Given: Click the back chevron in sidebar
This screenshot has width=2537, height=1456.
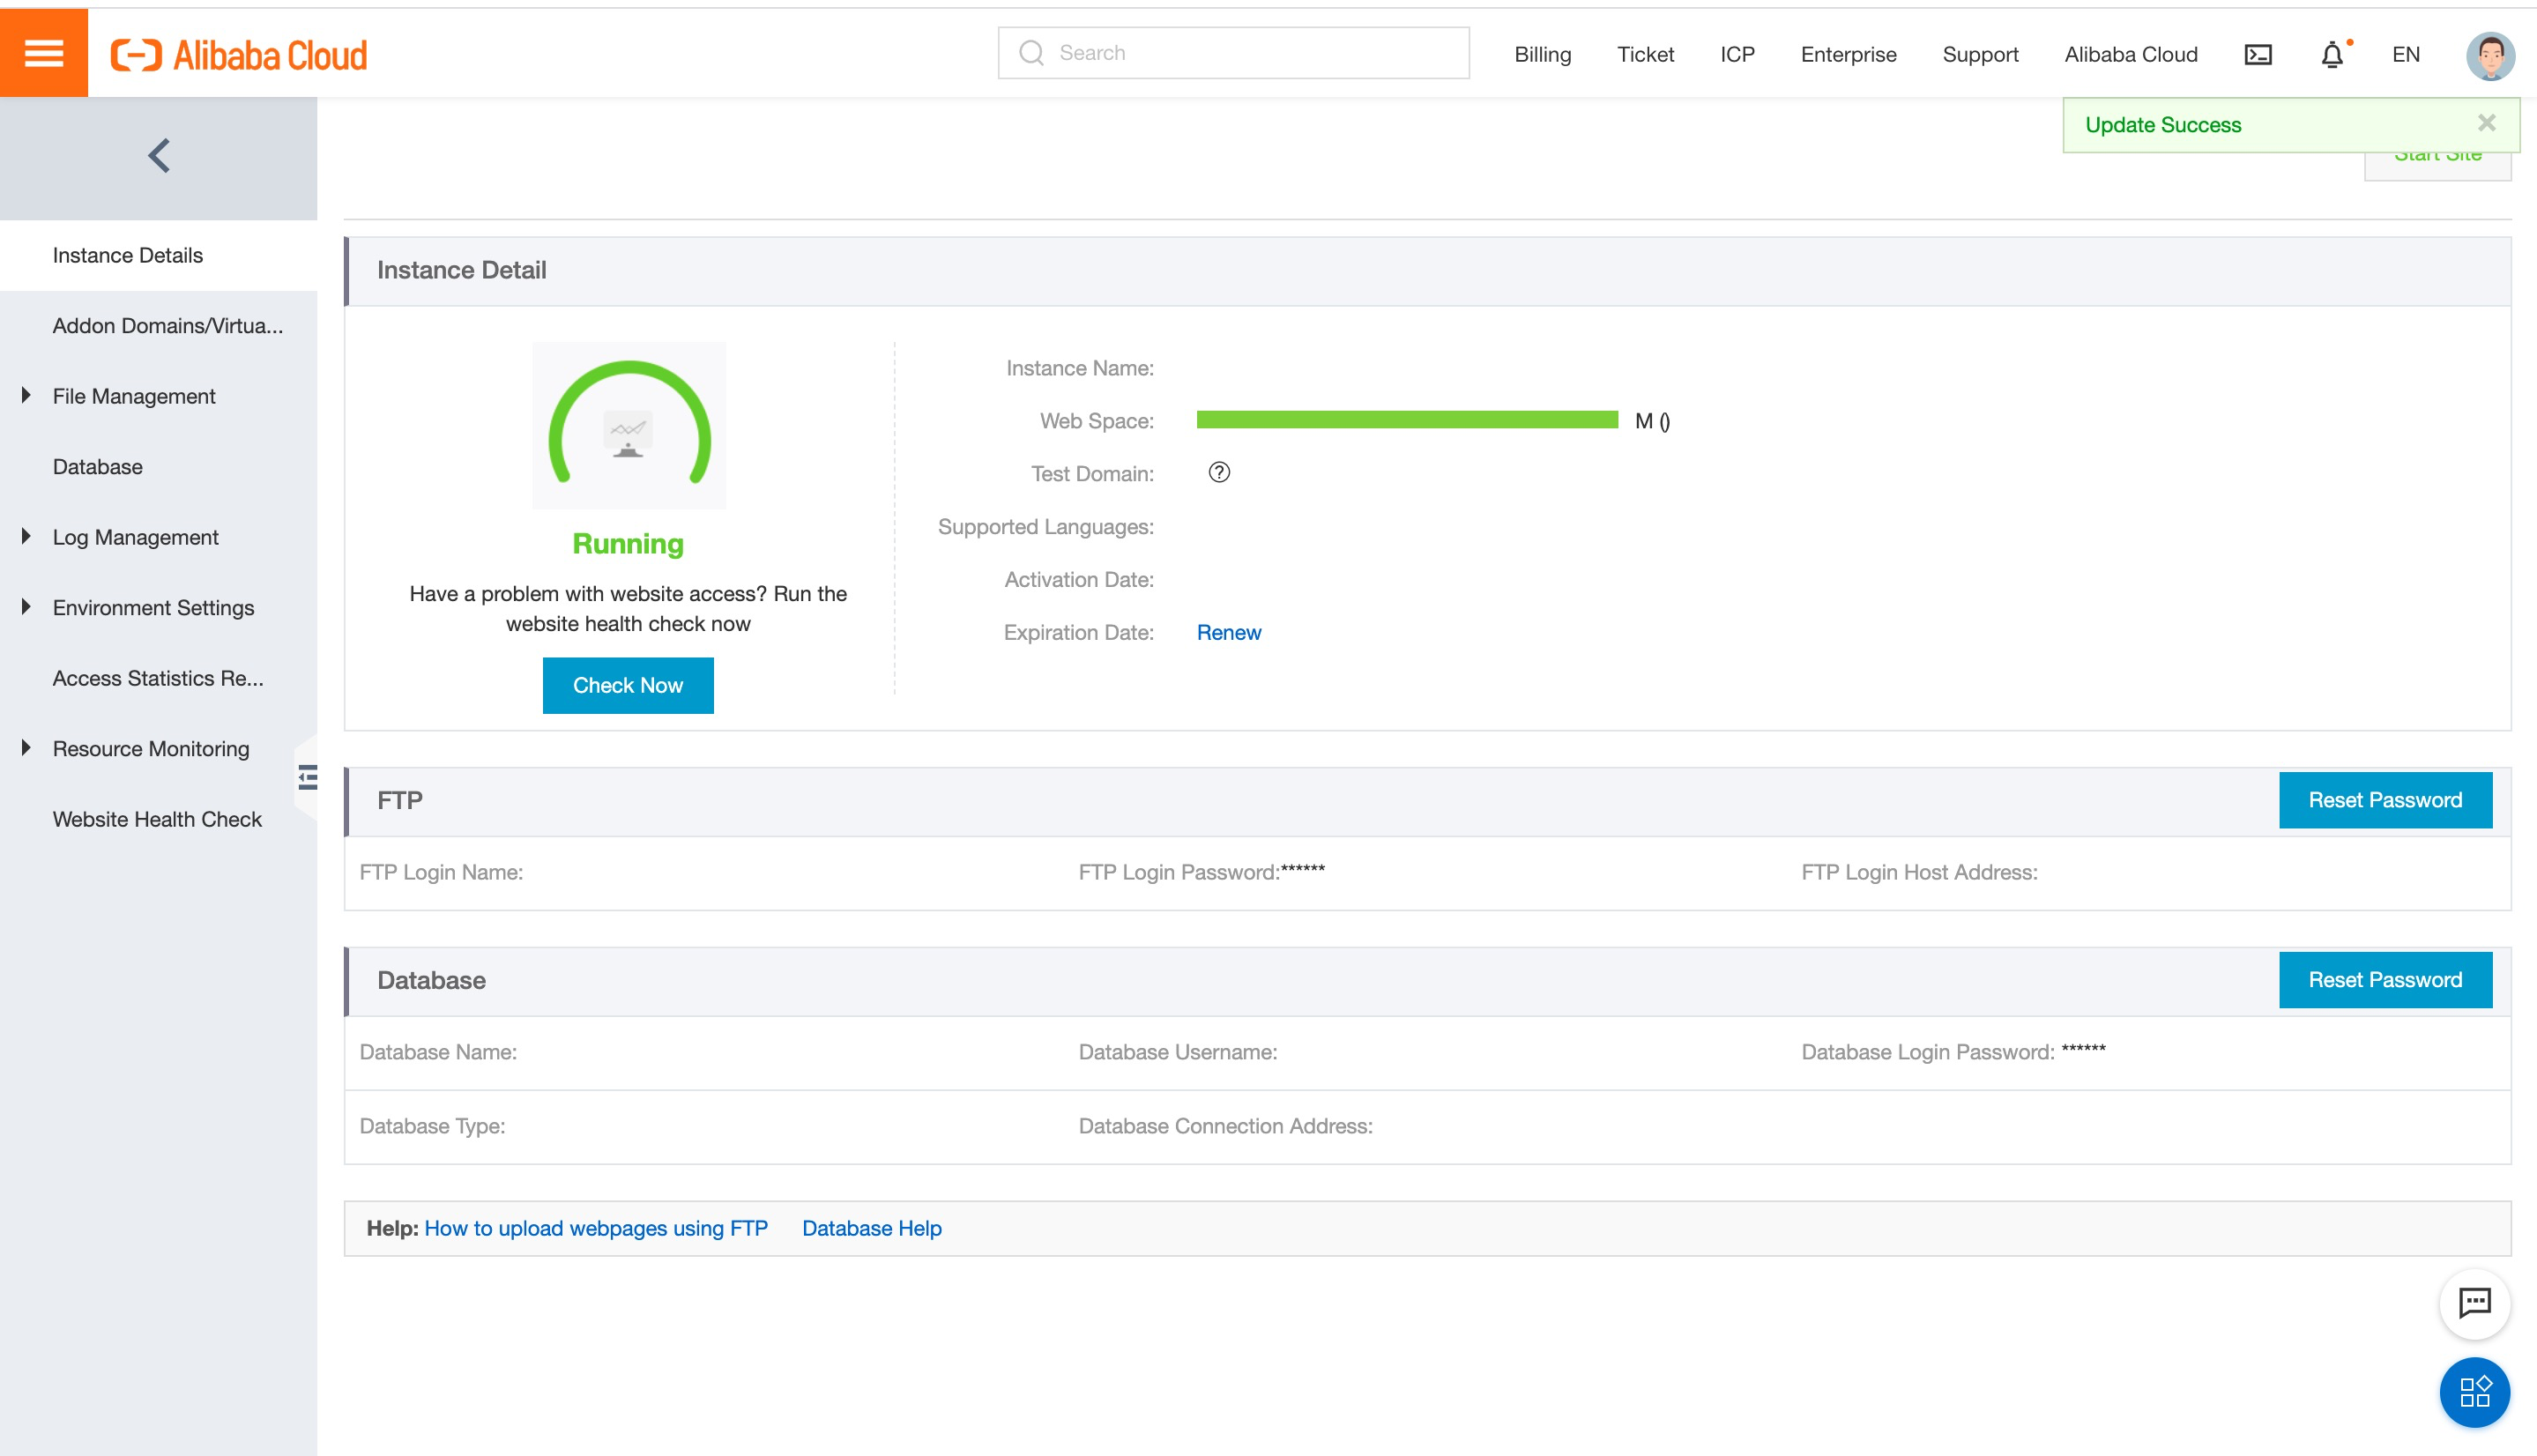Looking at the screenshot, I should 158,156.
